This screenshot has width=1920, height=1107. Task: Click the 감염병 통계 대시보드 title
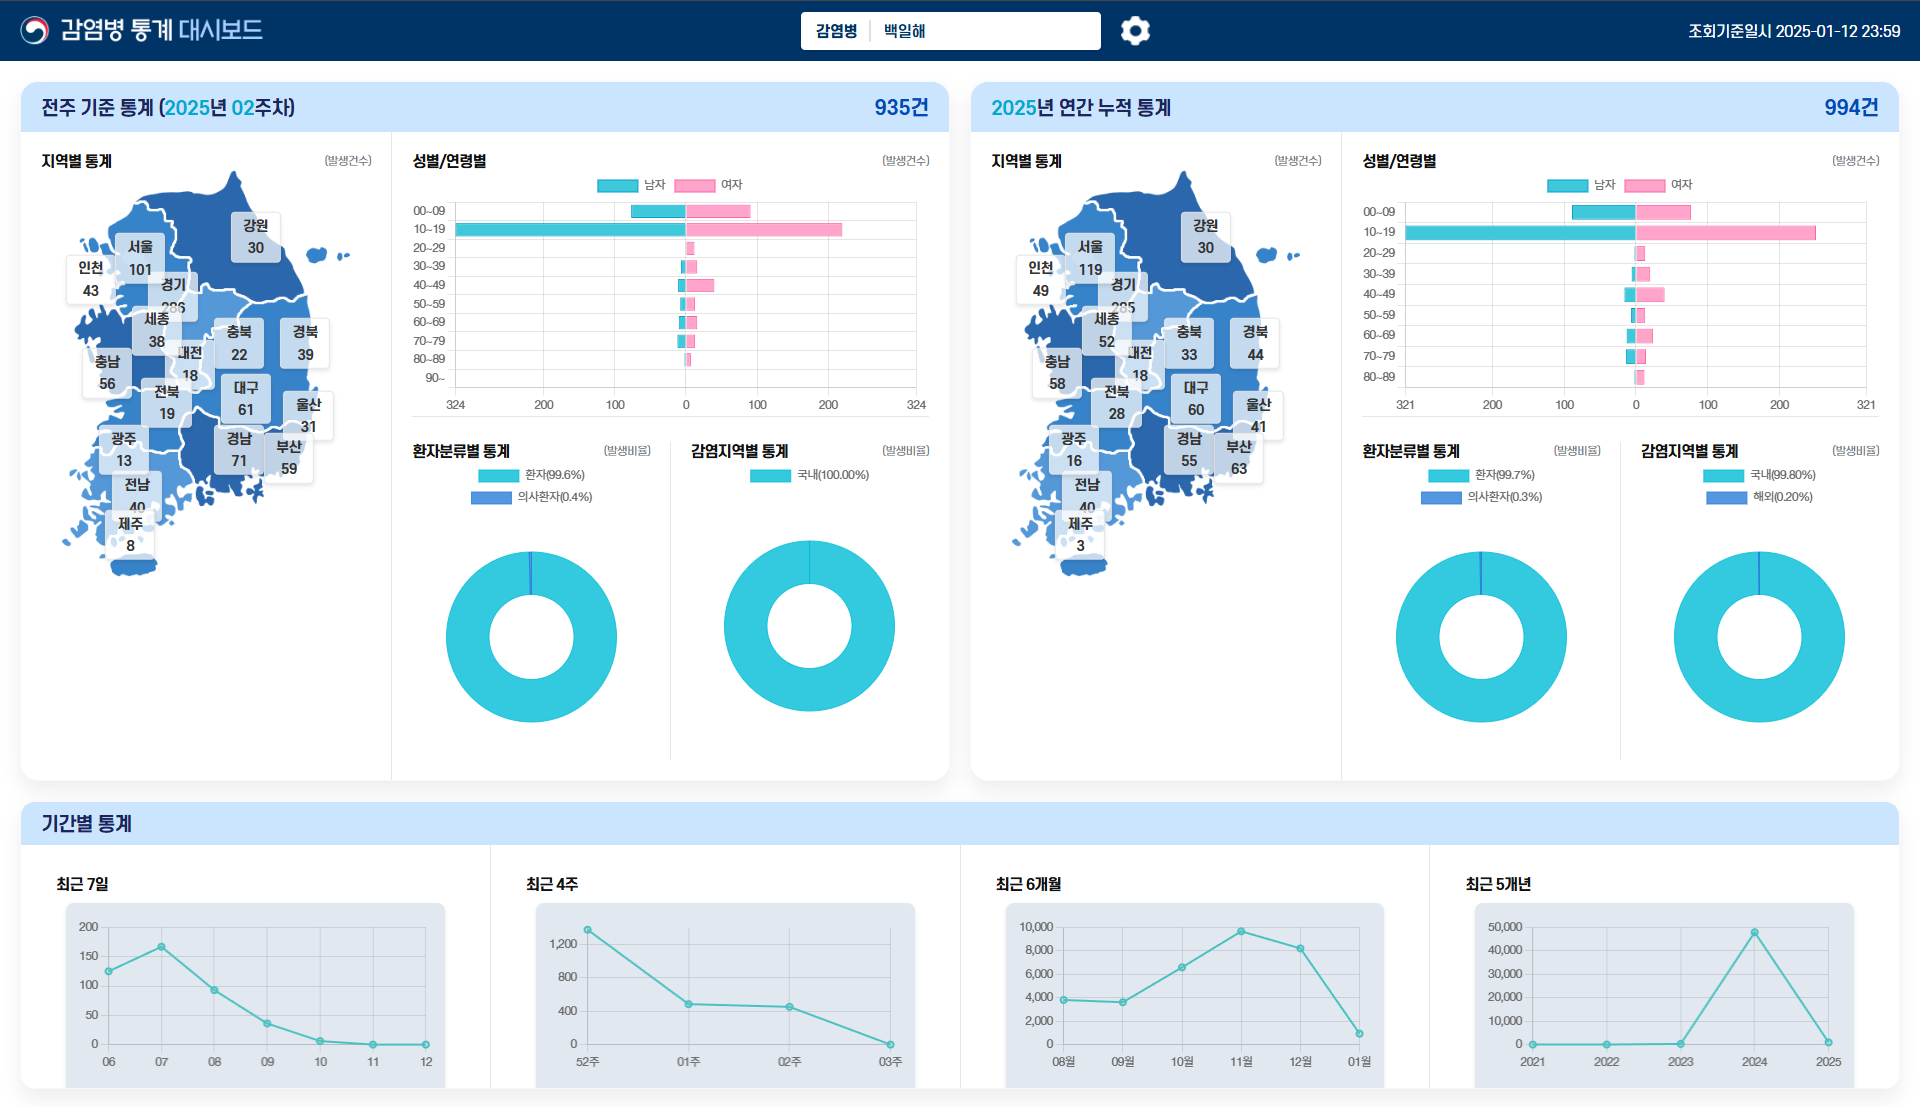point(161,30)
